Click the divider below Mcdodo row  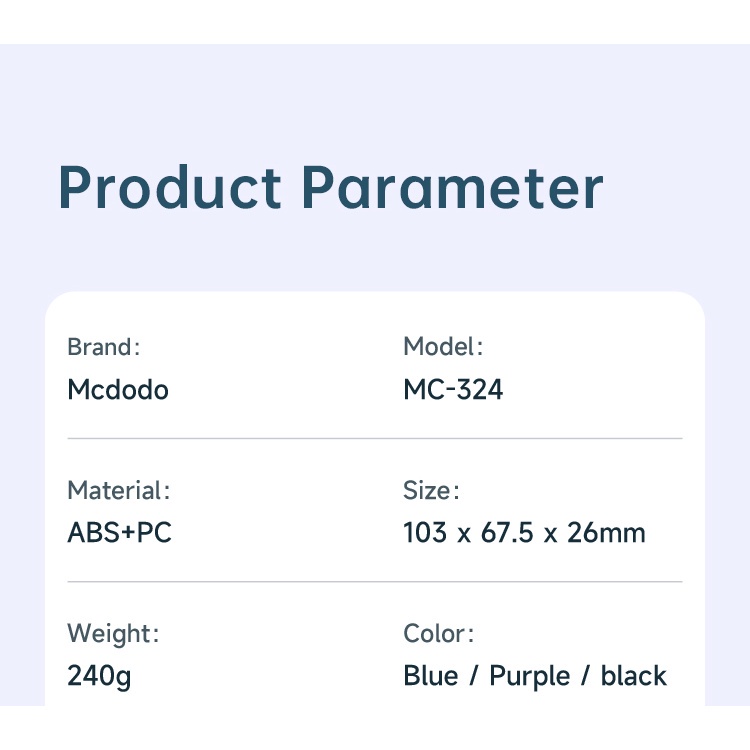pyautogui.click(x=375, y=438)
